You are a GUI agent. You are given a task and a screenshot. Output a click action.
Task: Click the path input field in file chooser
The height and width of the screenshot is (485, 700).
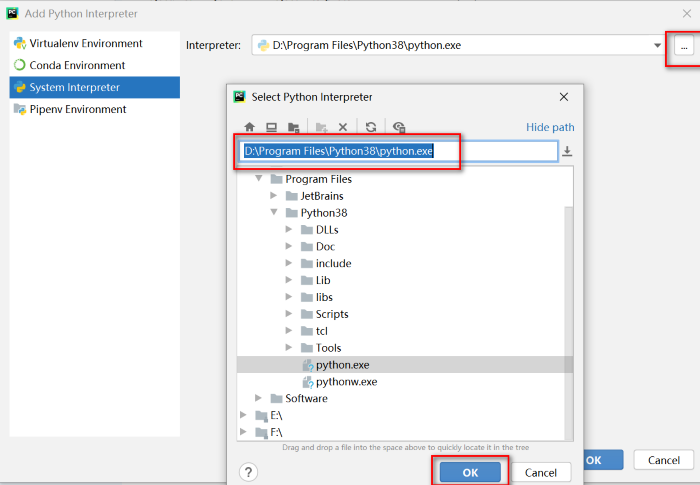(x=399, y=151)
